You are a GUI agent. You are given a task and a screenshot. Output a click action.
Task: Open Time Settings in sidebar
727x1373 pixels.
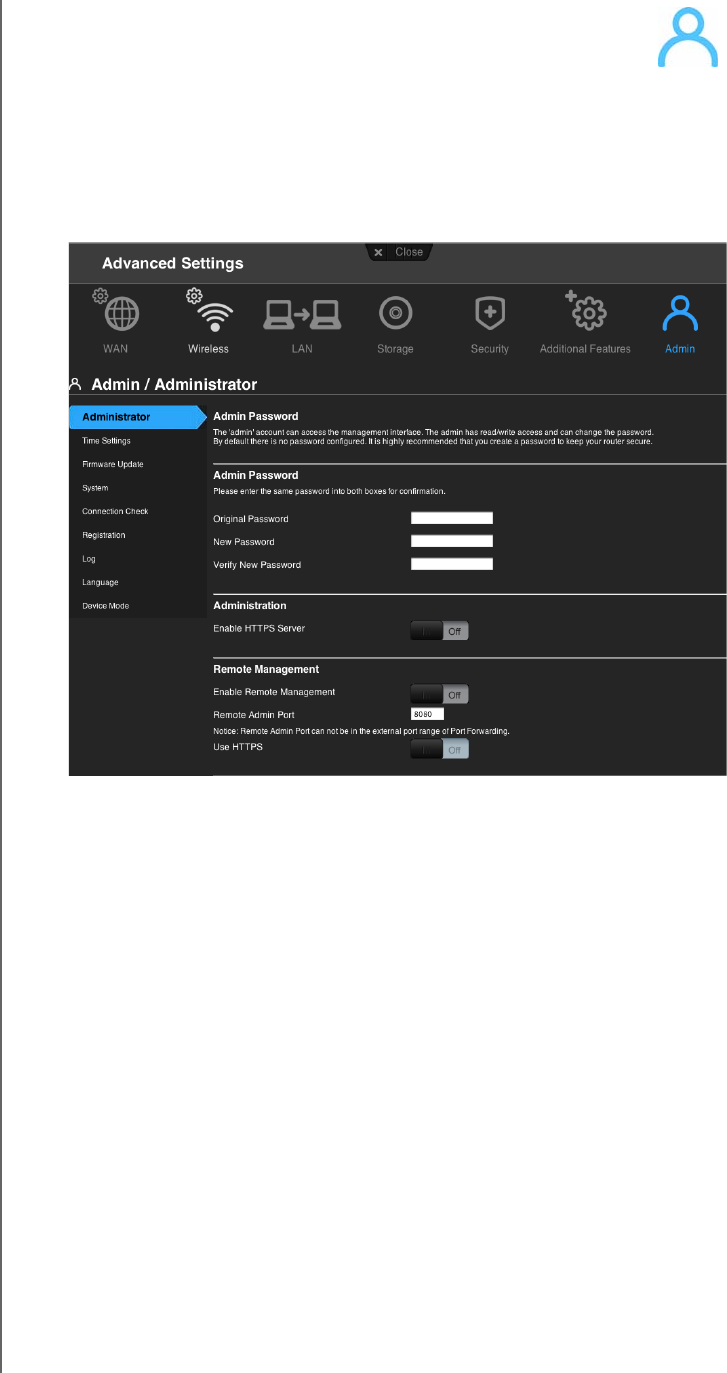coord(106,441)
